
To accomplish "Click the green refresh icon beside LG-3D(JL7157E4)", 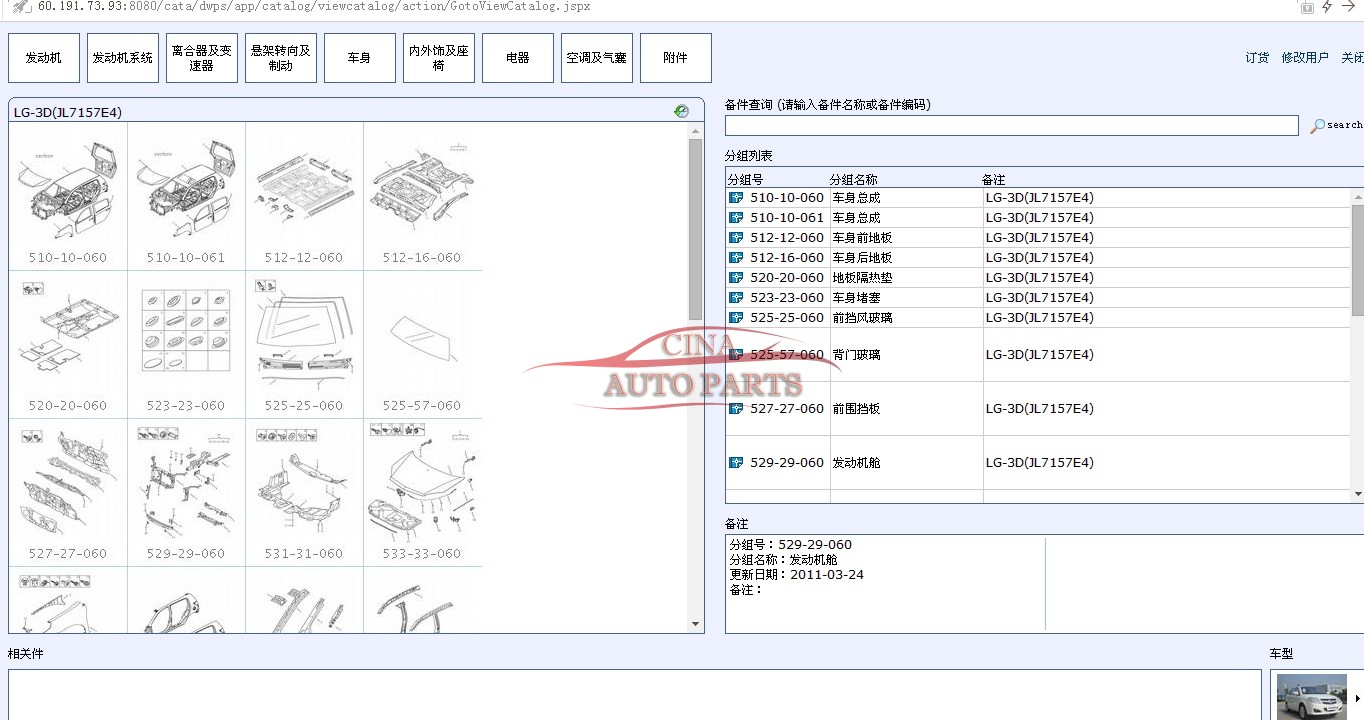I will pos(681,111).
